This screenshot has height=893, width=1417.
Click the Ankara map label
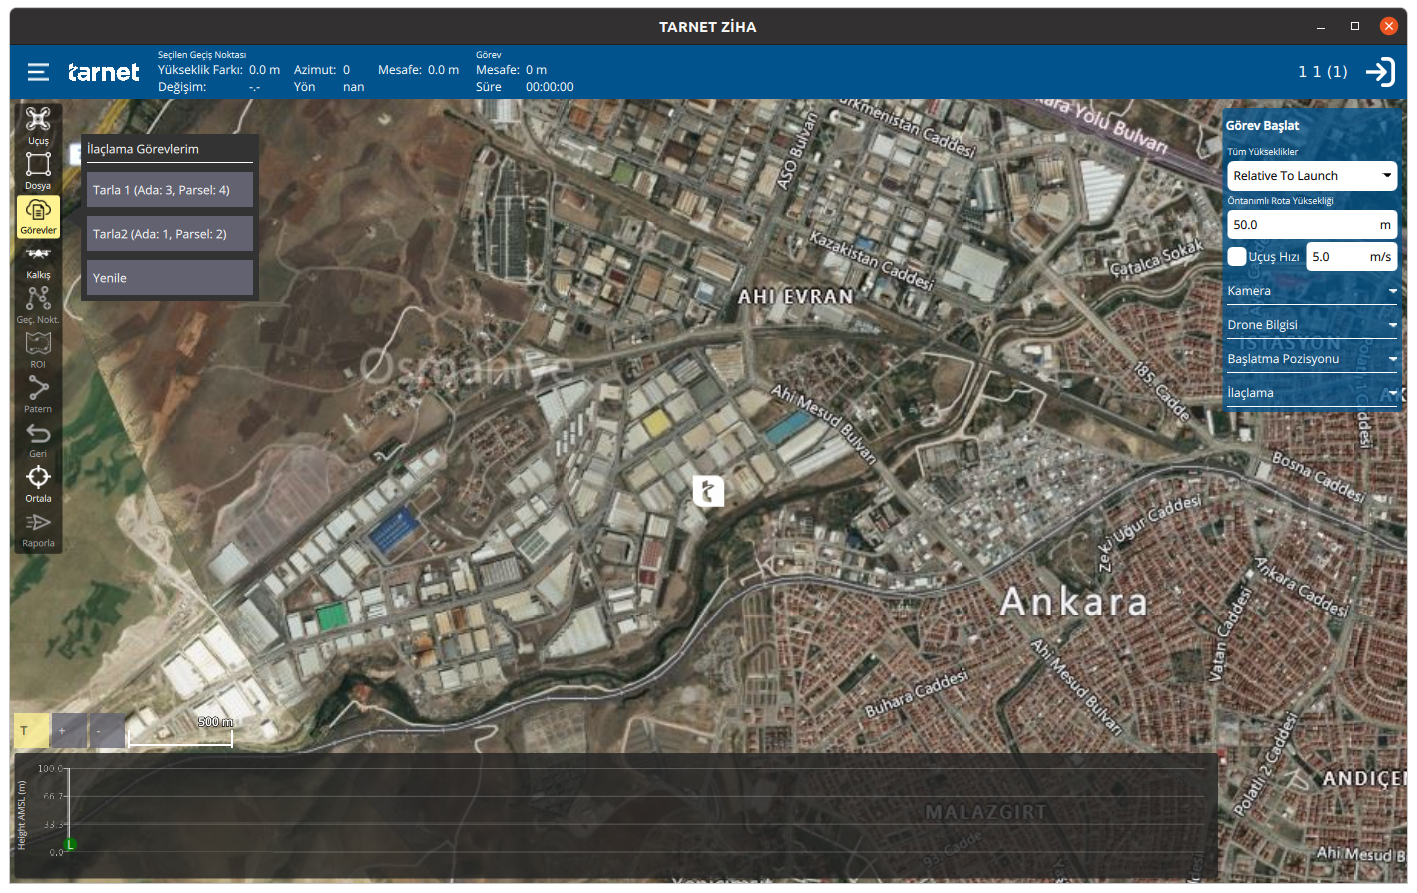[x=1074, y=602]
